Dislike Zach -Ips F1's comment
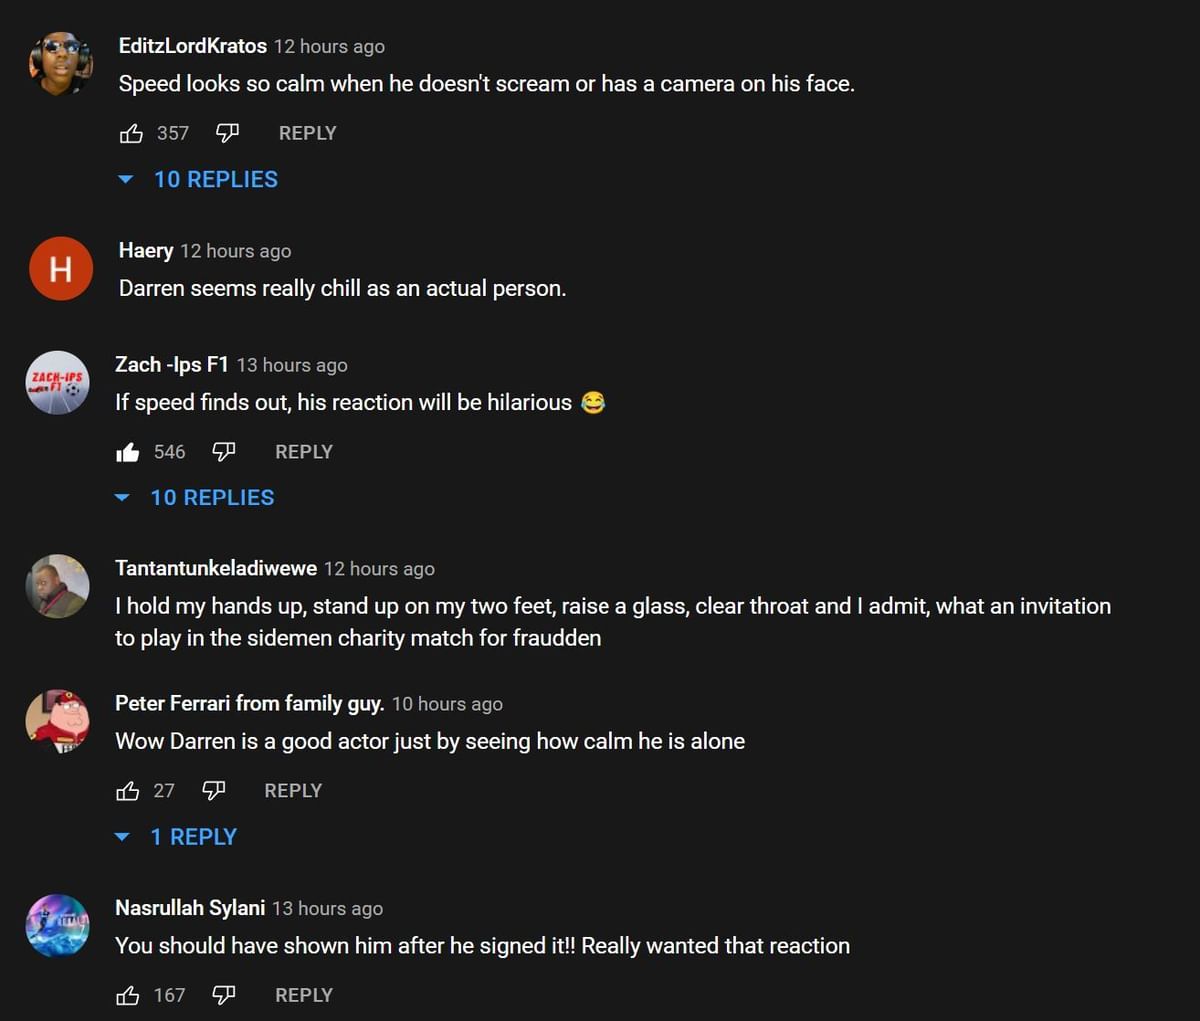The image size is (1200, 1021). 223,451
